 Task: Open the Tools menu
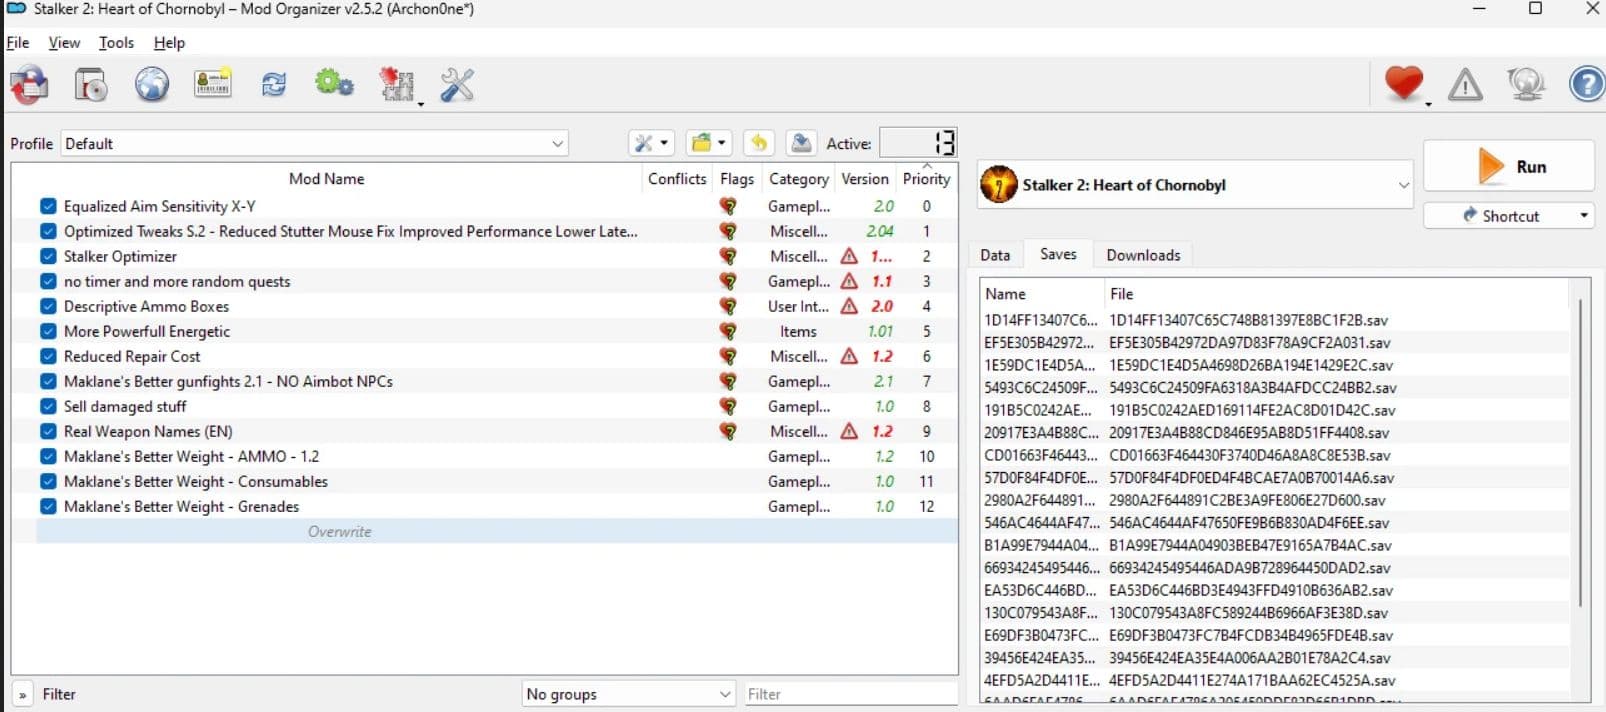coord(116,43)
